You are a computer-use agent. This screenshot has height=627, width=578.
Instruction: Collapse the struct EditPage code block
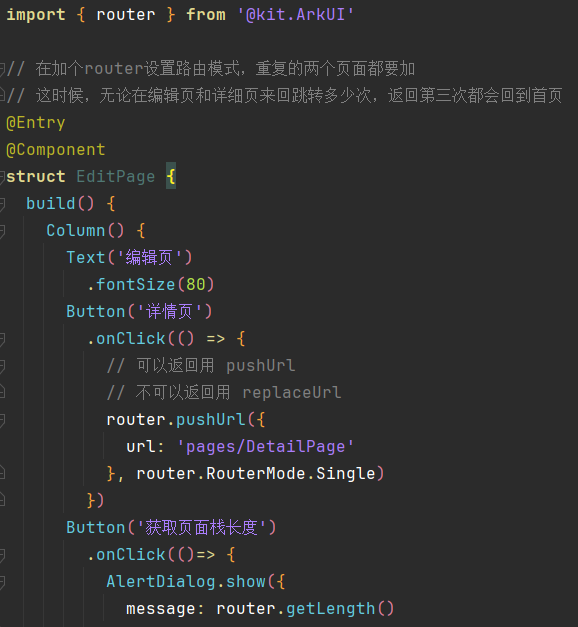(2, 177)
